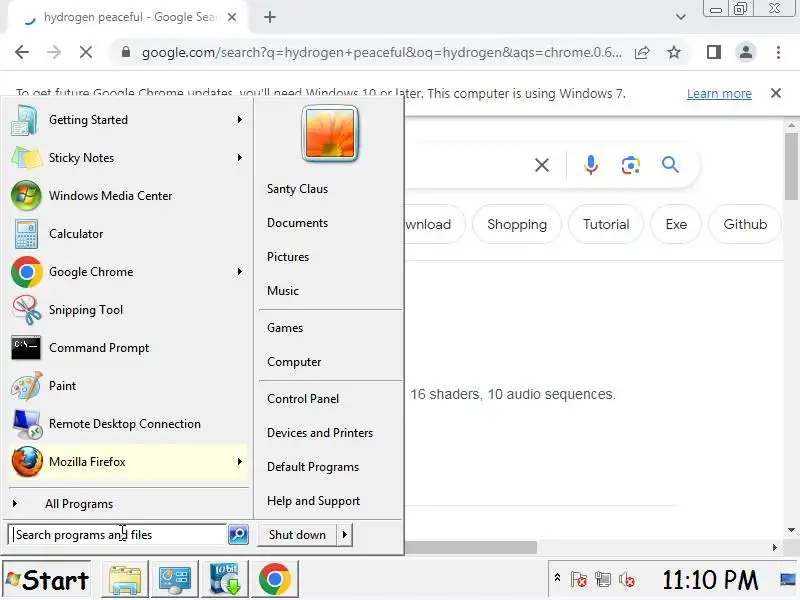The height and width of the screenshot is (600, 800).
Task: Click the Google search magnifier icon
Action: 670,165
